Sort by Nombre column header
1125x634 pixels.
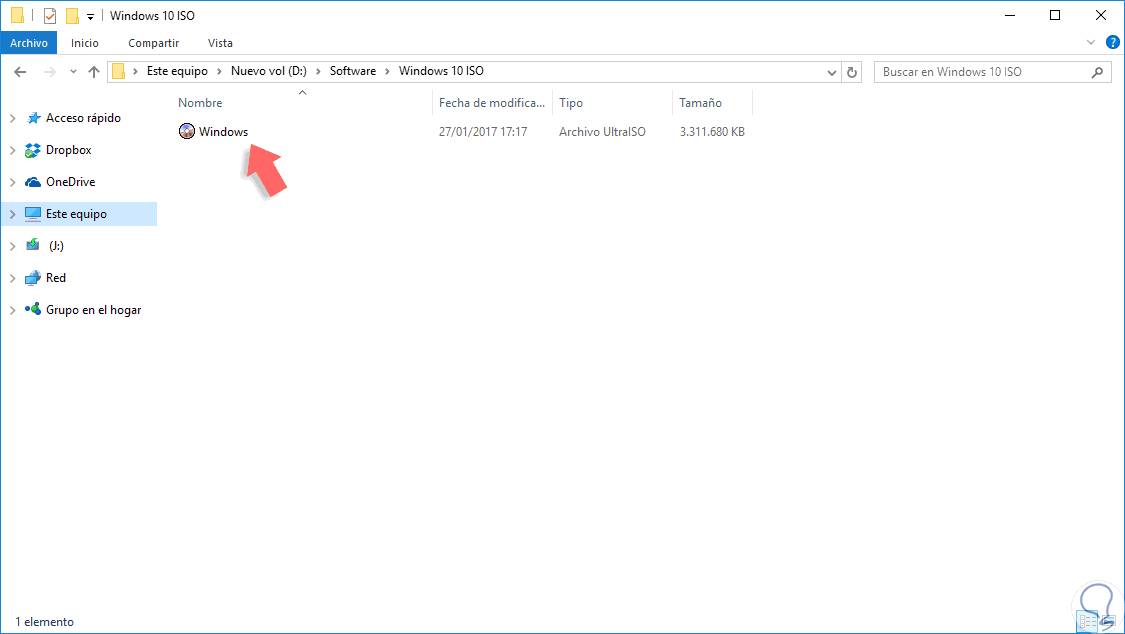pyautogui.click(x=200, y=103)
